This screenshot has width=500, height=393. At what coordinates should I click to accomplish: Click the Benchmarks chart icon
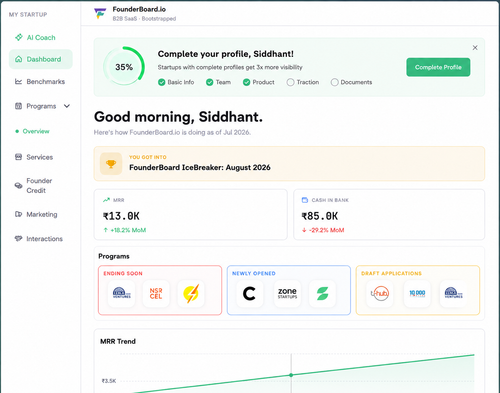tap(18, 82)
